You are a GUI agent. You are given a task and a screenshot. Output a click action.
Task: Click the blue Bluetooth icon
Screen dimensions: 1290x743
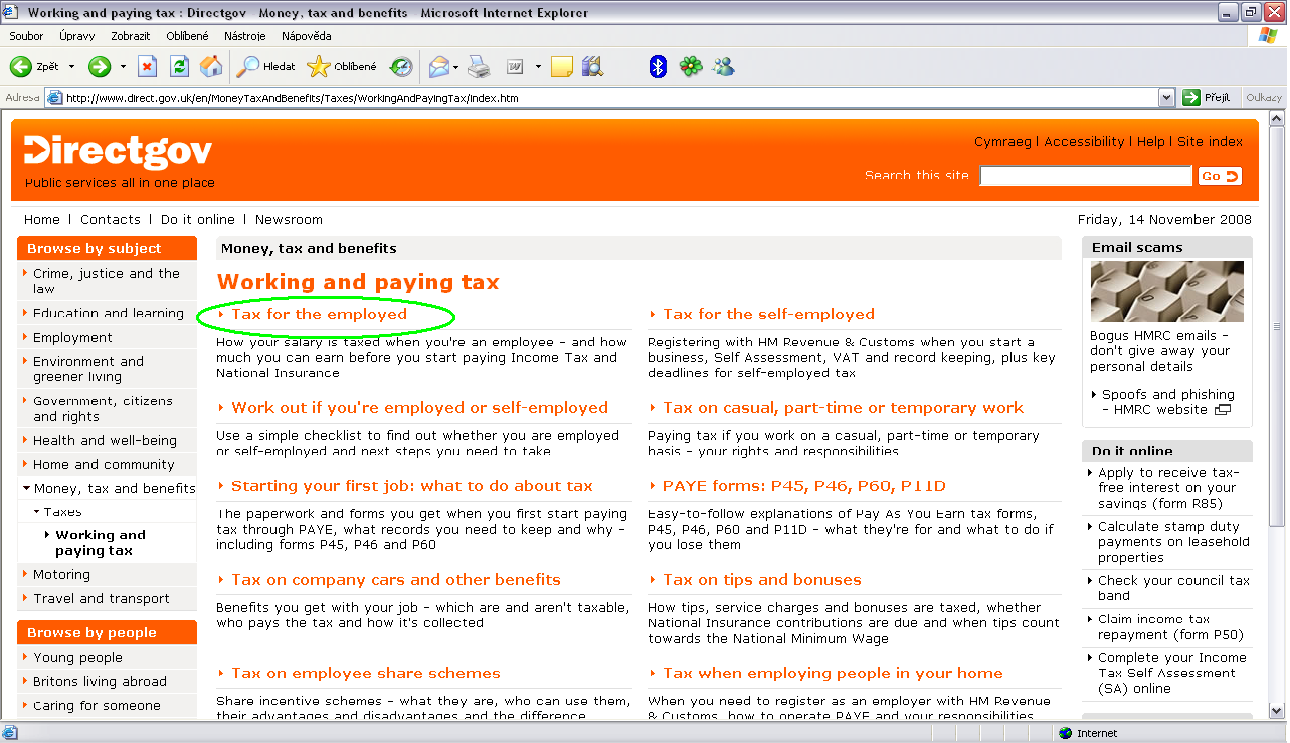point(658,67)
